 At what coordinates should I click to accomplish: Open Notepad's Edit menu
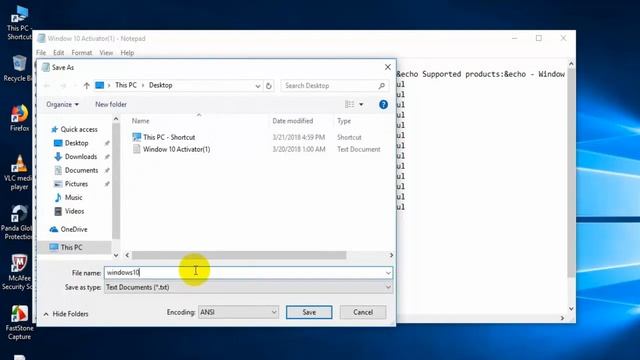[x=58, y=53]
